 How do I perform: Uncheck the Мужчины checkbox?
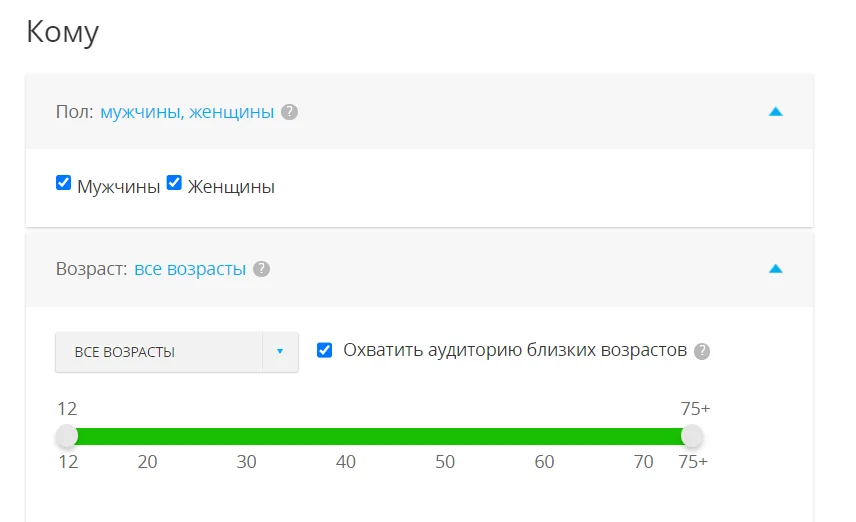64,183
